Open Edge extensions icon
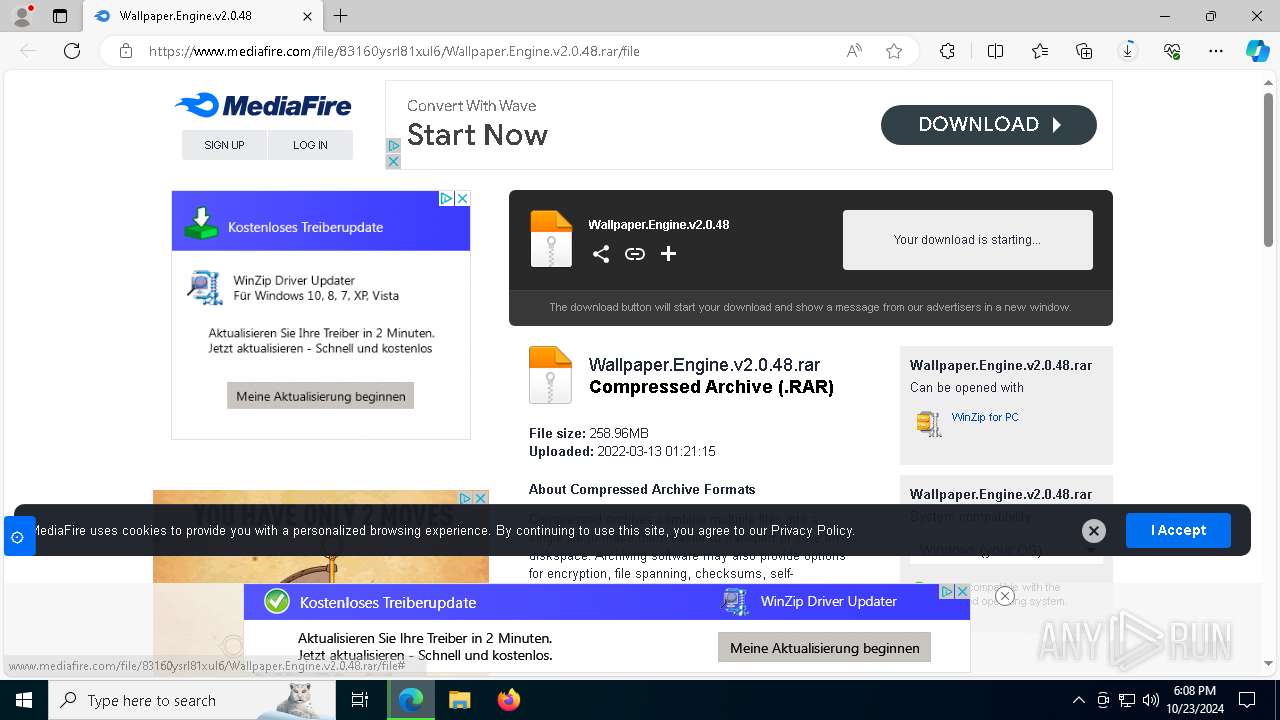This screenshot has height=720, width=1280. pyautogui.click(x=947, y=51)
